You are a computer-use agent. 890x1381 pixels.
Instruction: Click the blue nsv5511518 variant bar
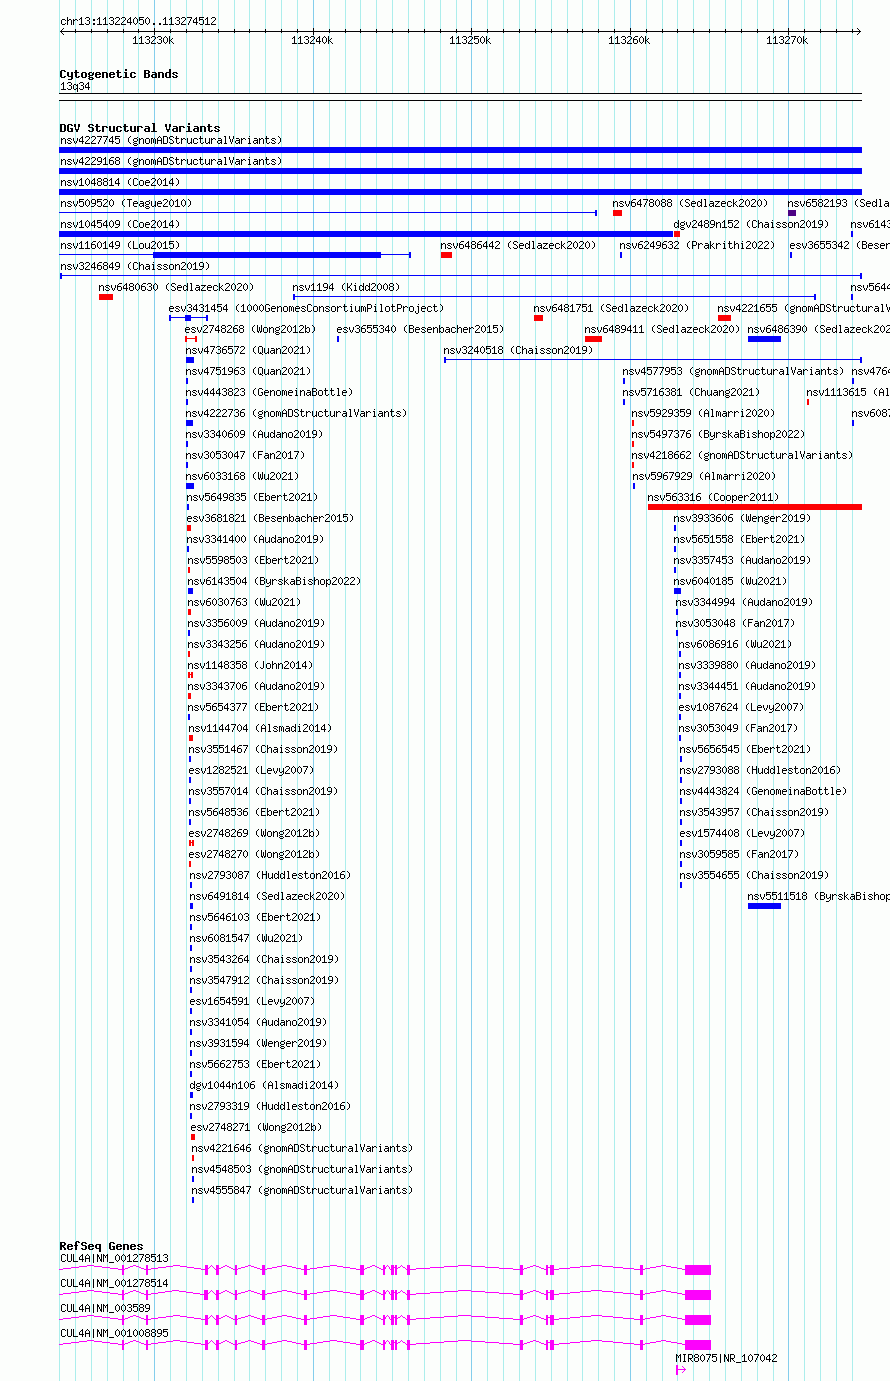pos(764,906)
